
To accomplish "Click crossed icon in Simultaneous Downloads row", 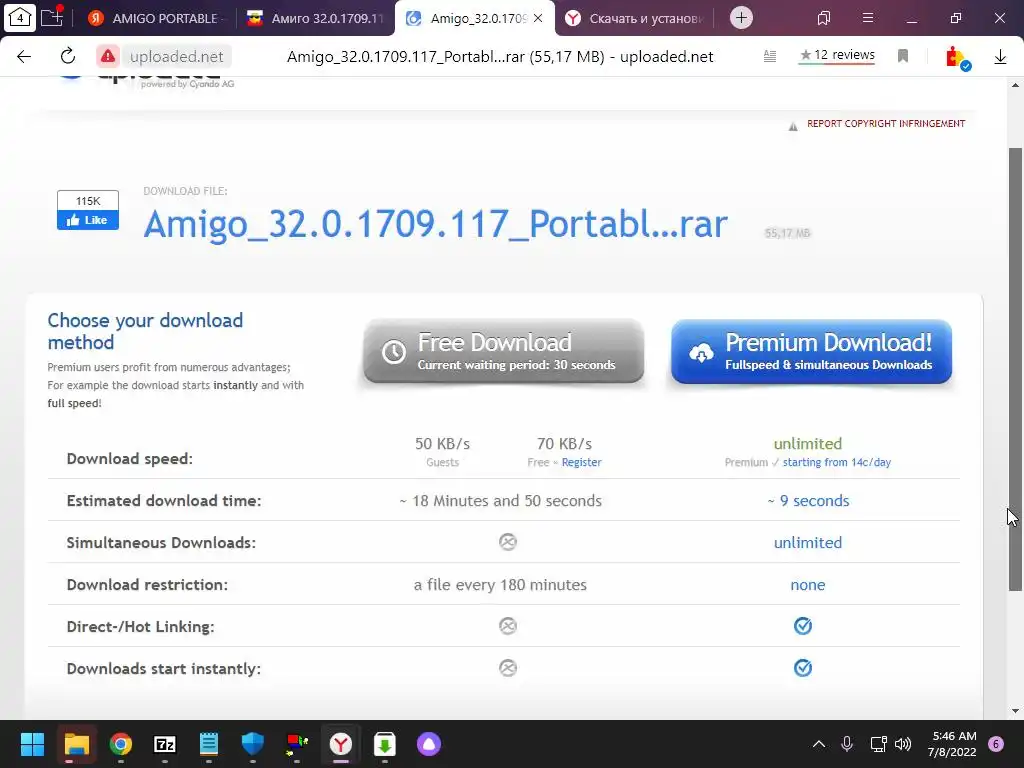I will click(508, 542).
